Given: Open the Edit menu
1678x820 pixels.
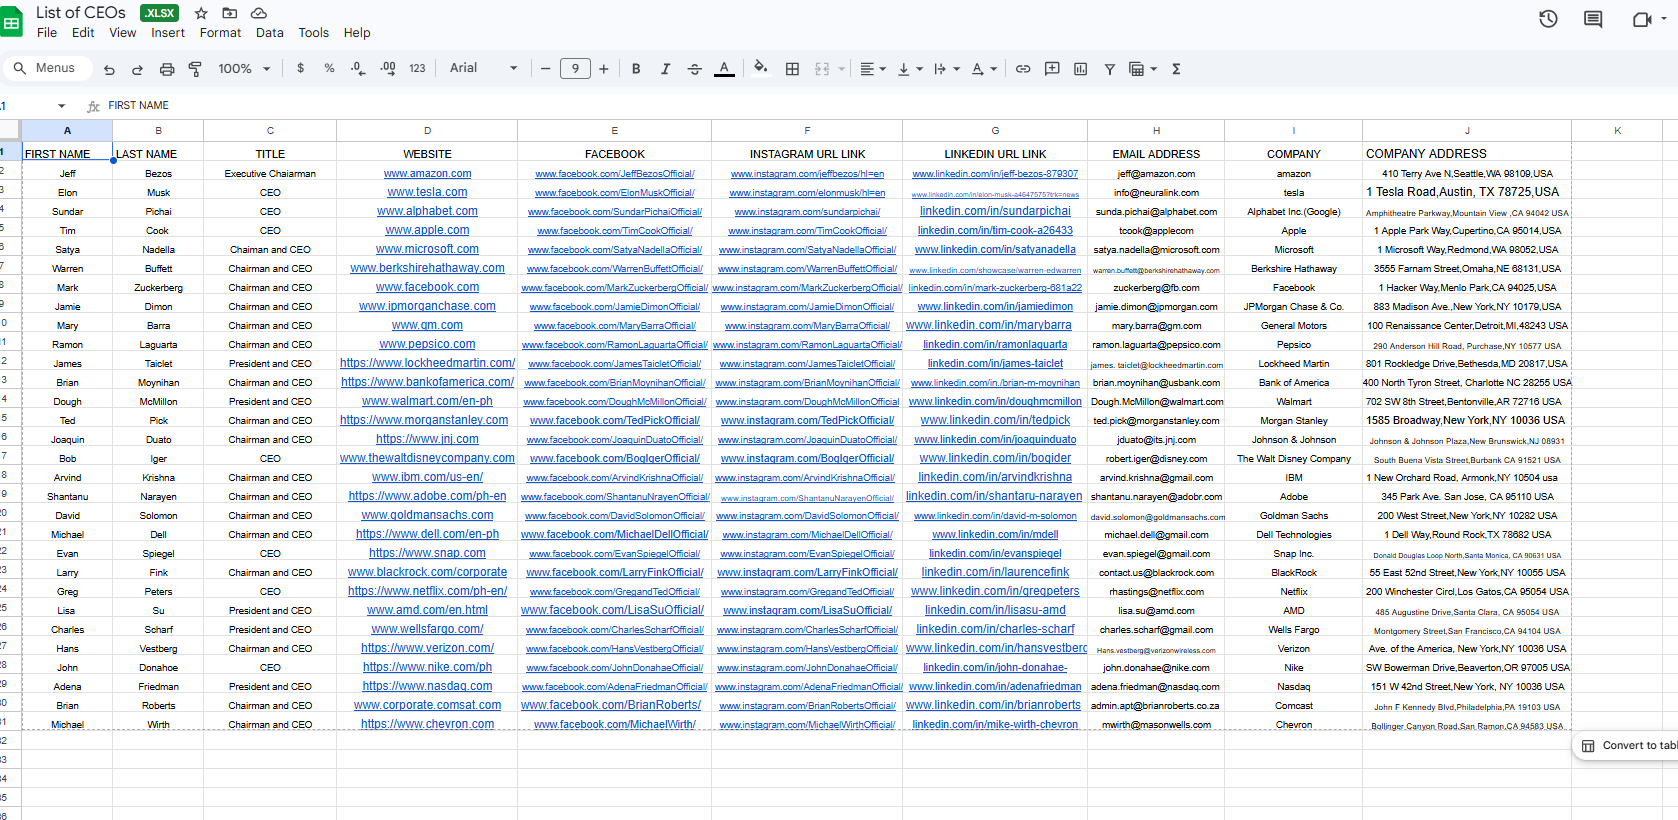Looking at the screenshot, I should (83, 33).
